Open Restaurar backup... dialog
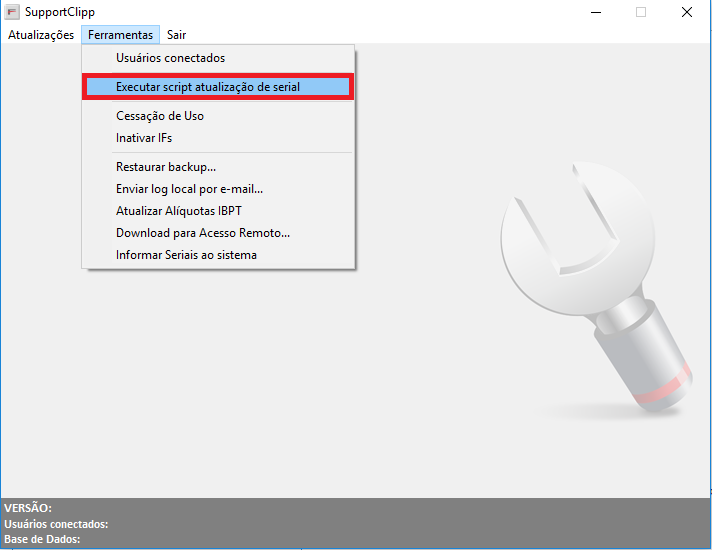This screenshot has height=550, width=712. (166, 167)
